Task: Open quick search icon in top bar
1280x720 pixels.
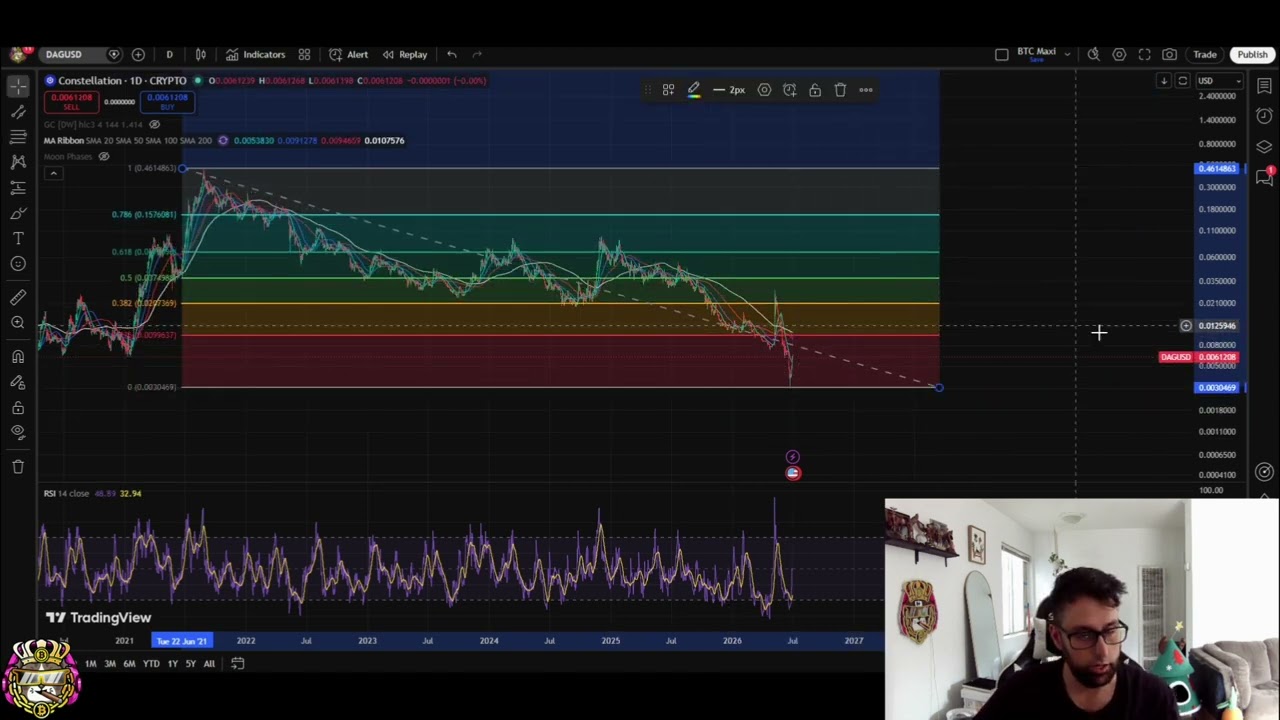Action: click(x=1094, y=54)
